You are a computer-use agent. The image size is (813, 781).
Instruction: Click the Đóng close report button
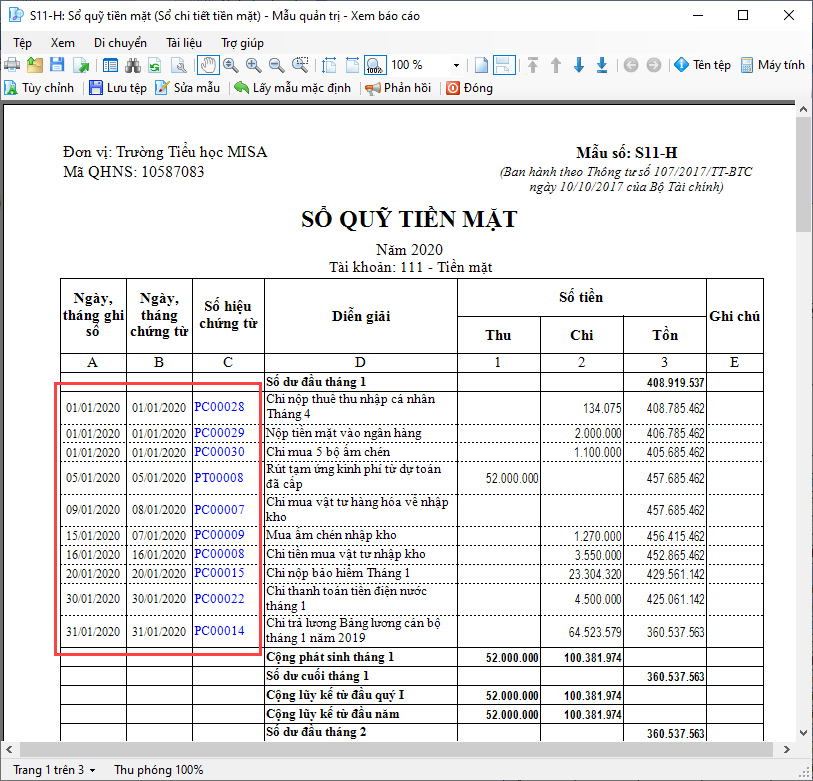(469, 88)
